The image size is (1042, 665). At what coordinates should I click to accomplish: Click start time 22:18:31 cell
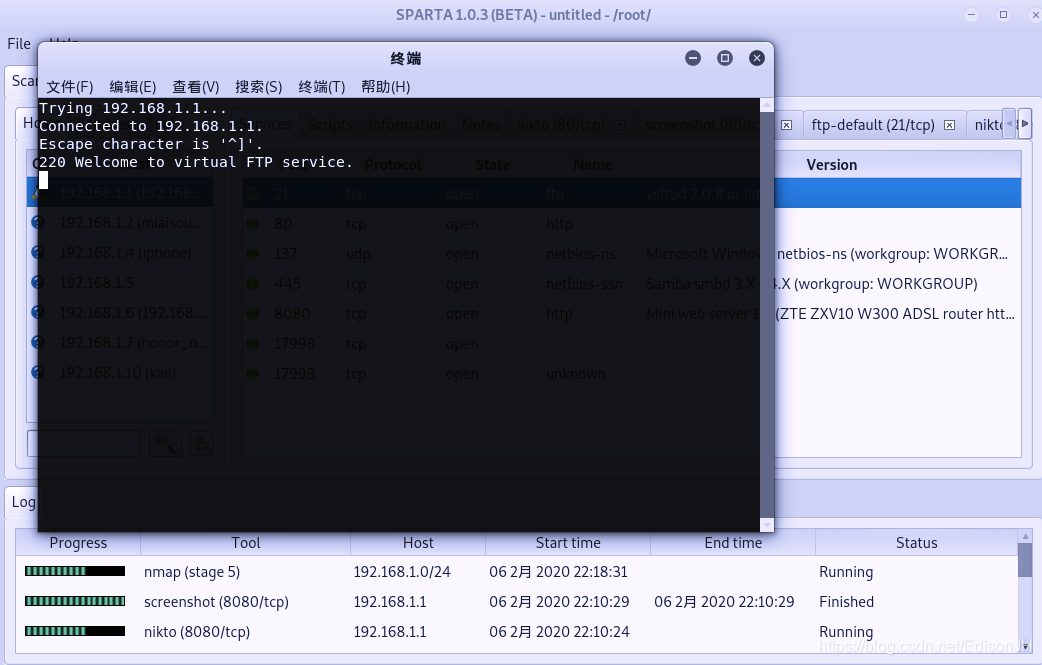pos(558,572)
